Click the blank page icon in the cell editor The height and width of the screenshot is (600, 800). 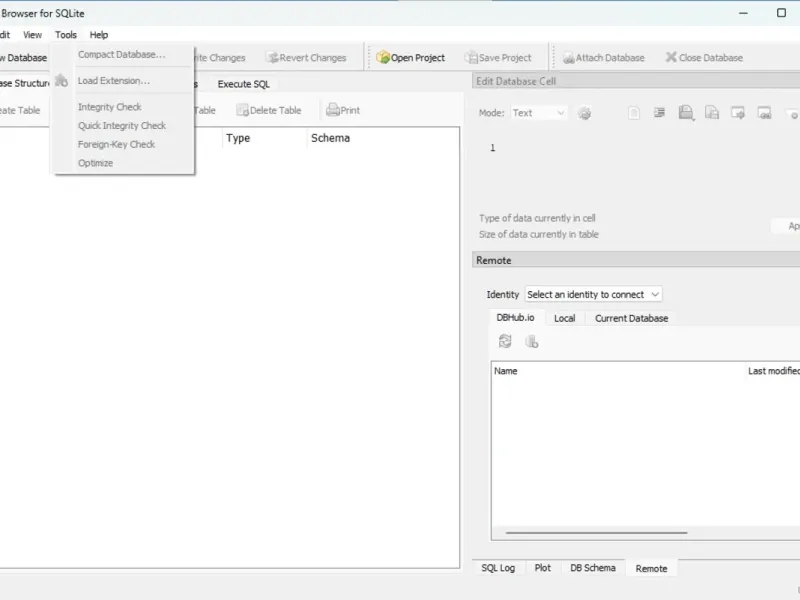click(x=634, y=113)
